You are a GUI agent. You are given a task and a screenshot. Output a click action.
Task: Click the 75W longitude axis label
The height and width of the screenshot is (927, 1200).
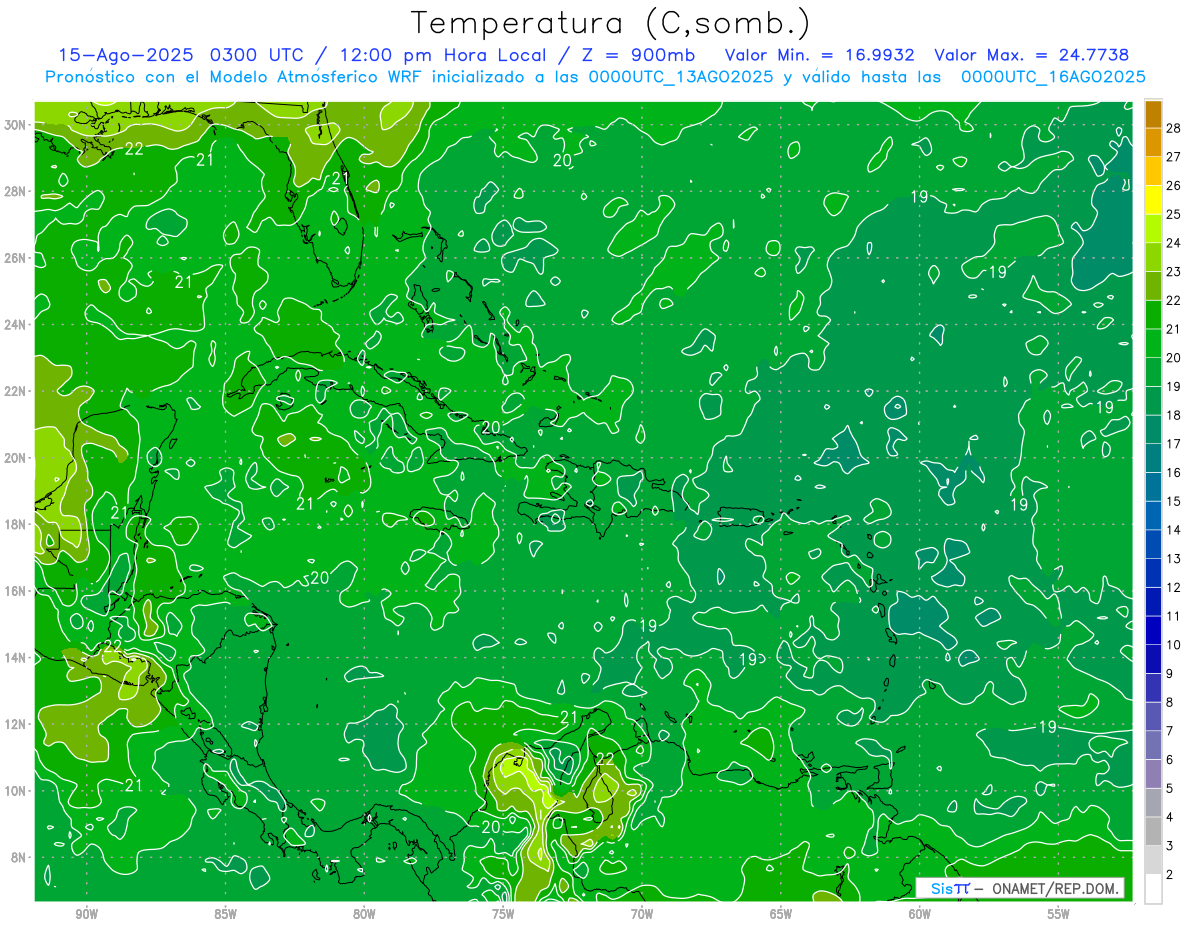[x=503, y=915]
